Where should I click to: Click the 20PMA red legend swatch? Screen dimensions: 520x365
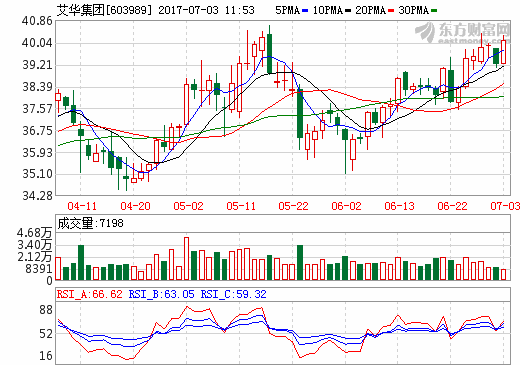click(x=391, y=11)
